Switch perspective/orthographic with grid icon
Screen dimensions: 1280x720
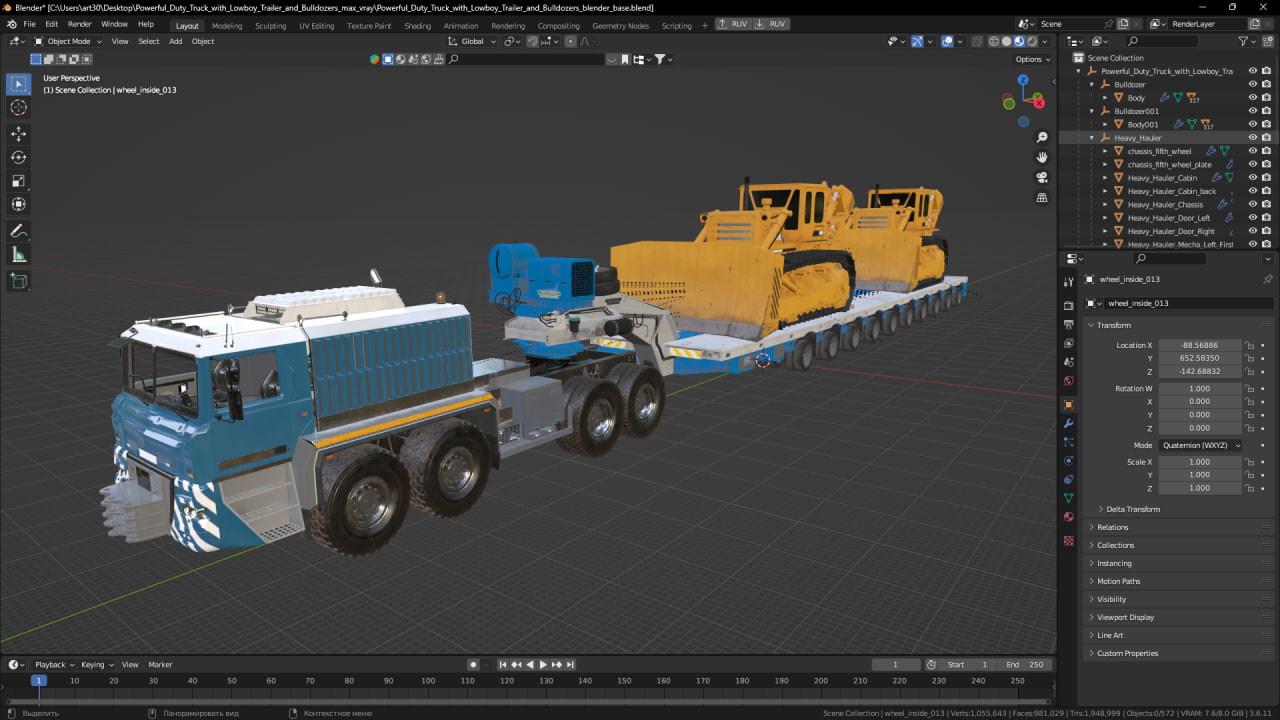click(x=1042, y=197)
